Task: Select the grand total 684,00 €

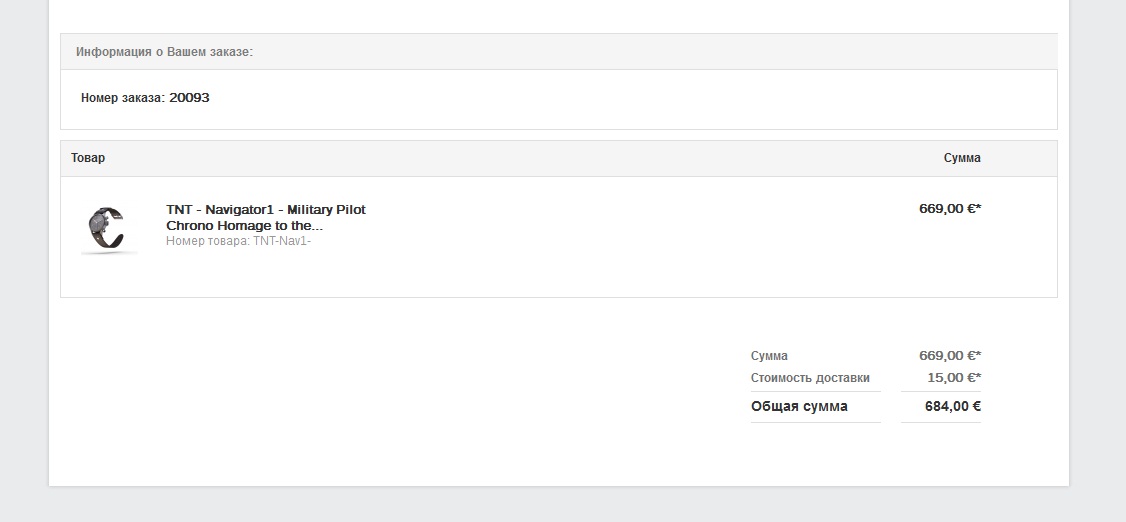Action: (953, 406)
